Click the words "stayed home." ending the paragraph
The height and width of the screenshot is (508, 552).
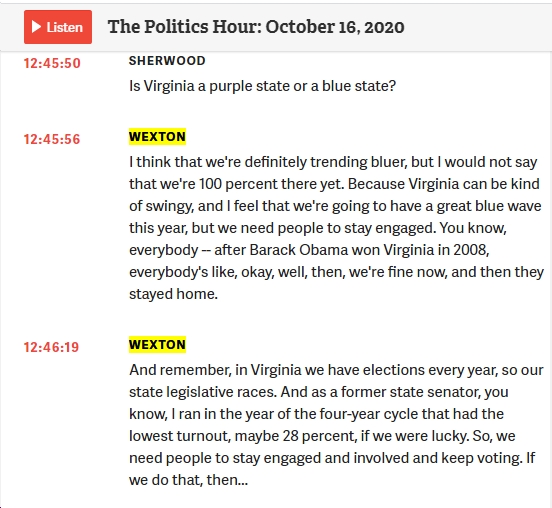pos(174,294)
